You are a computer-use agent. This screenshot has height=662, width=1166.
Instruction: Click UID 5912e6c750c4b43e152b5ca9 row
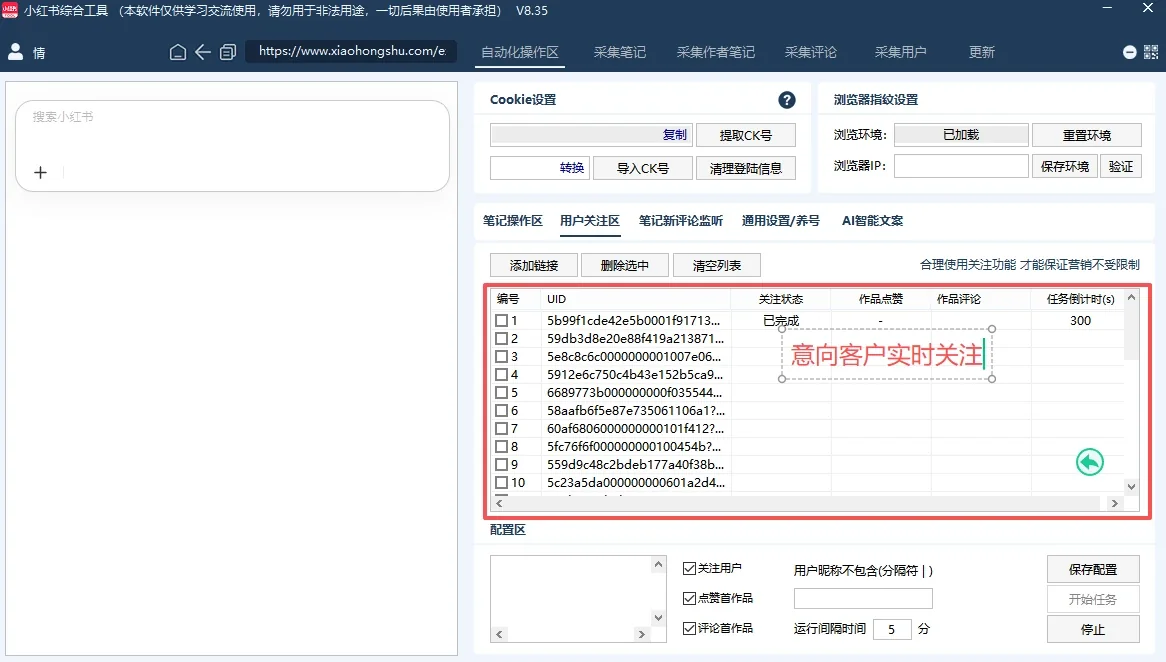634,375
